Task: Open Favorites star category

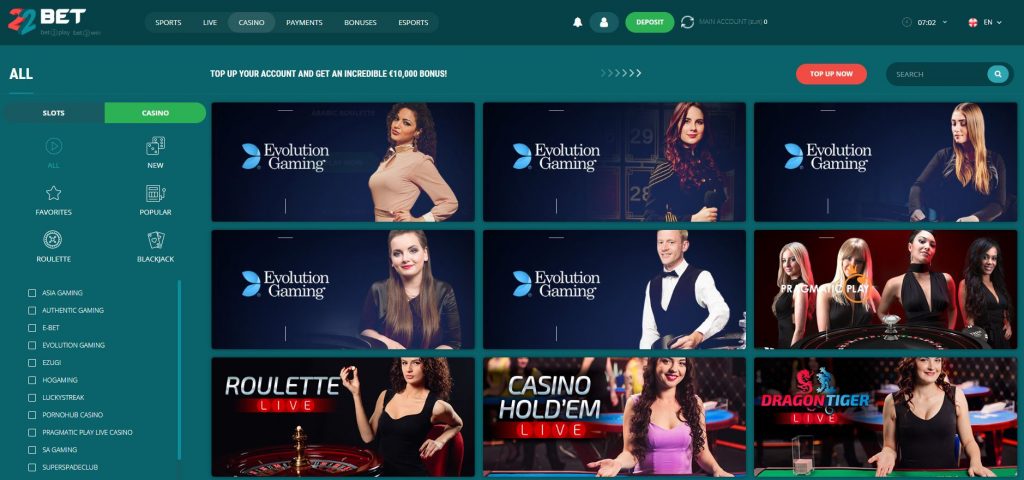Action: coord(54,193)
